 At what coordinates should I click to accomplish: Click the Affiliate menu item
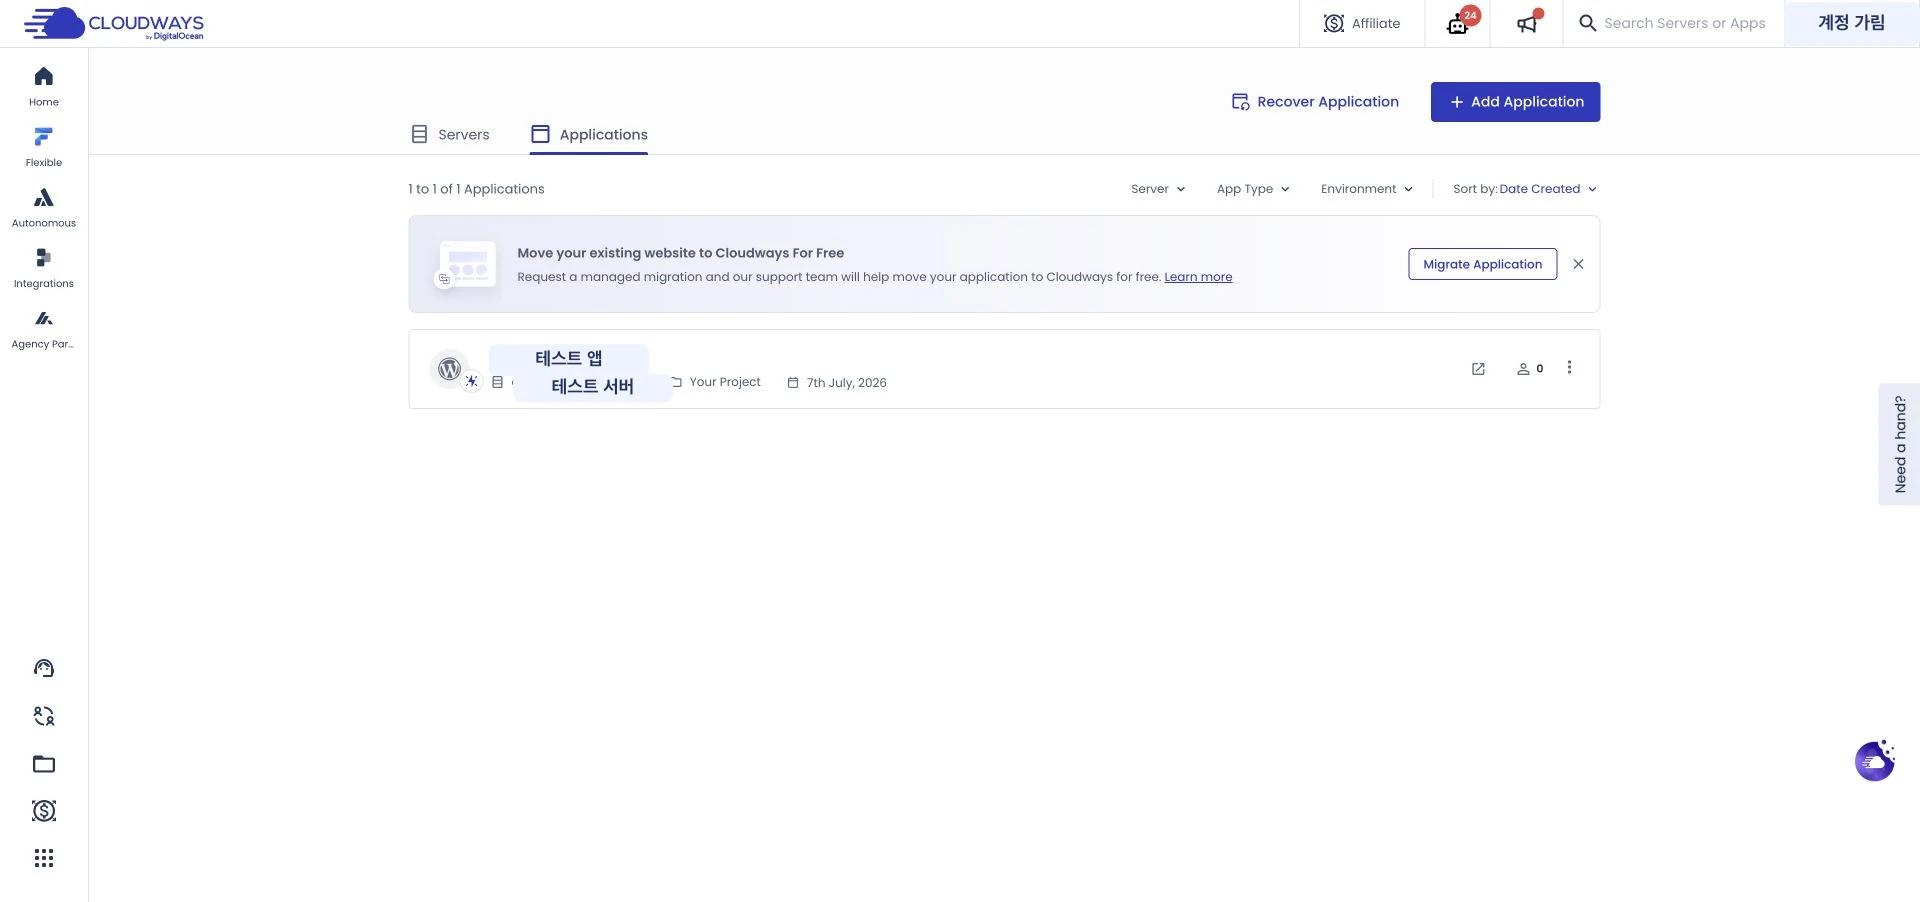click(x=1362, y=23)
